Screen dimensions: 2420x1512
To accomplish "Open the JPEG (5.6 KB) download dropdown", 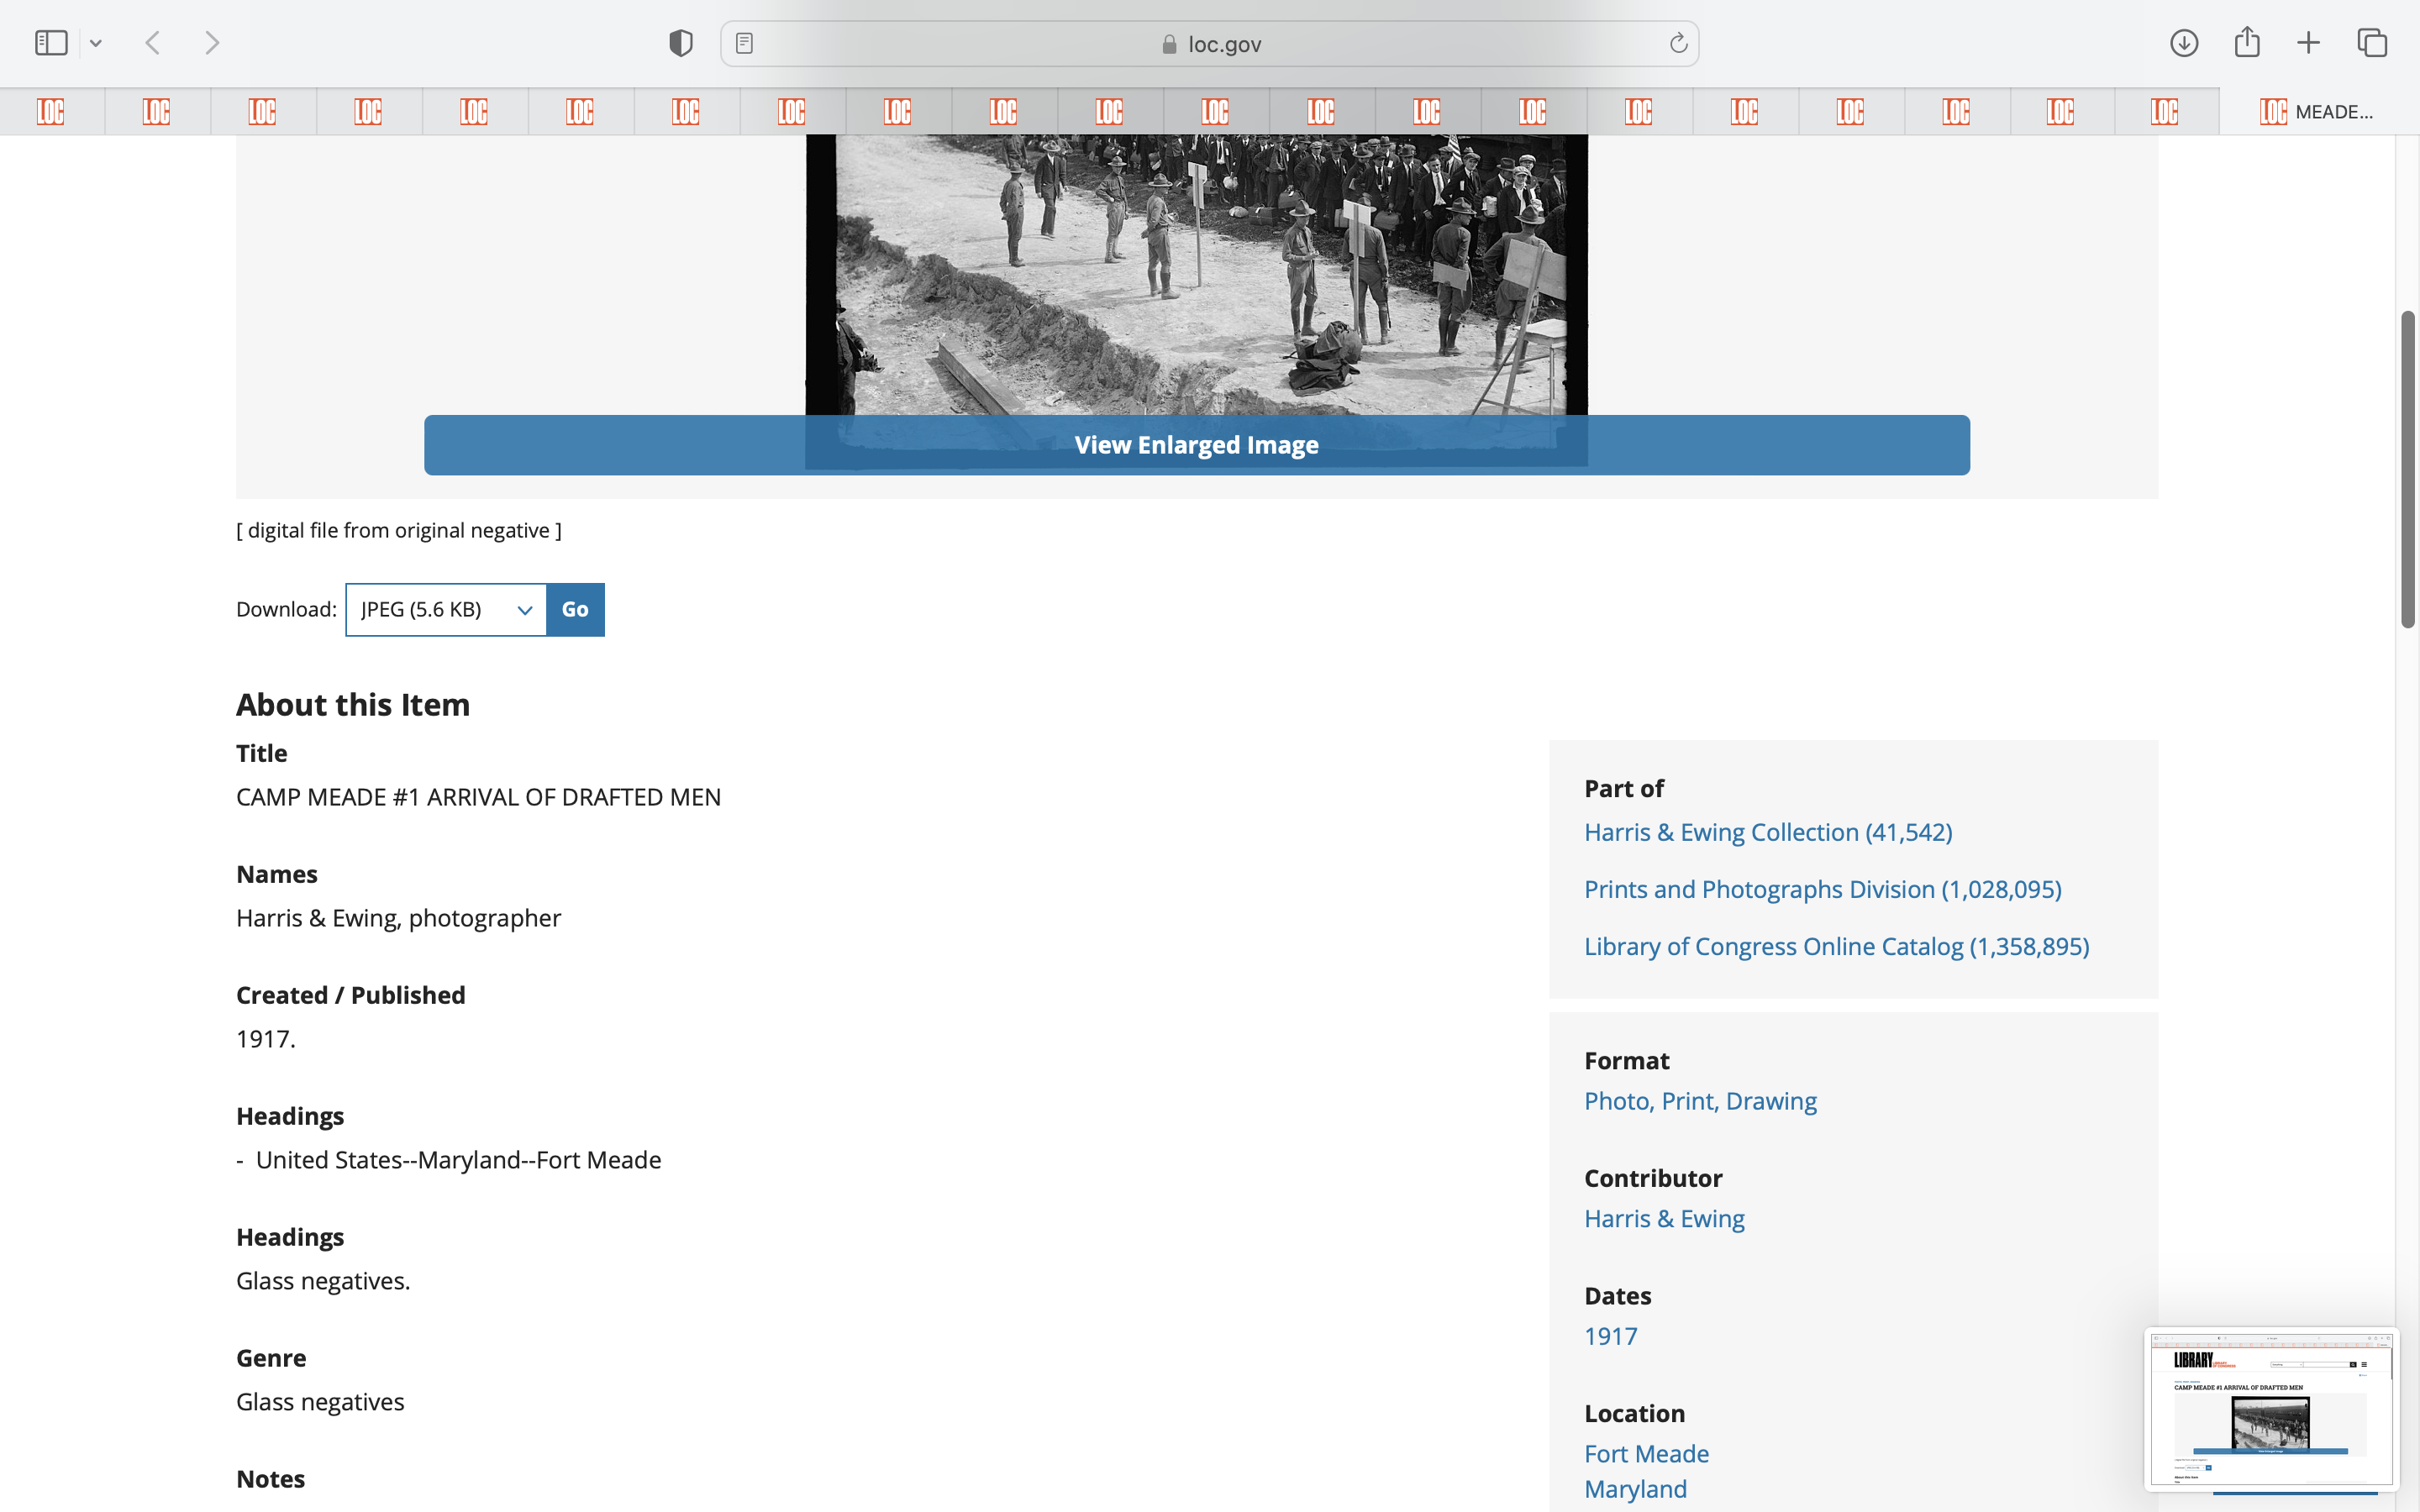I will tap(446, 609).
